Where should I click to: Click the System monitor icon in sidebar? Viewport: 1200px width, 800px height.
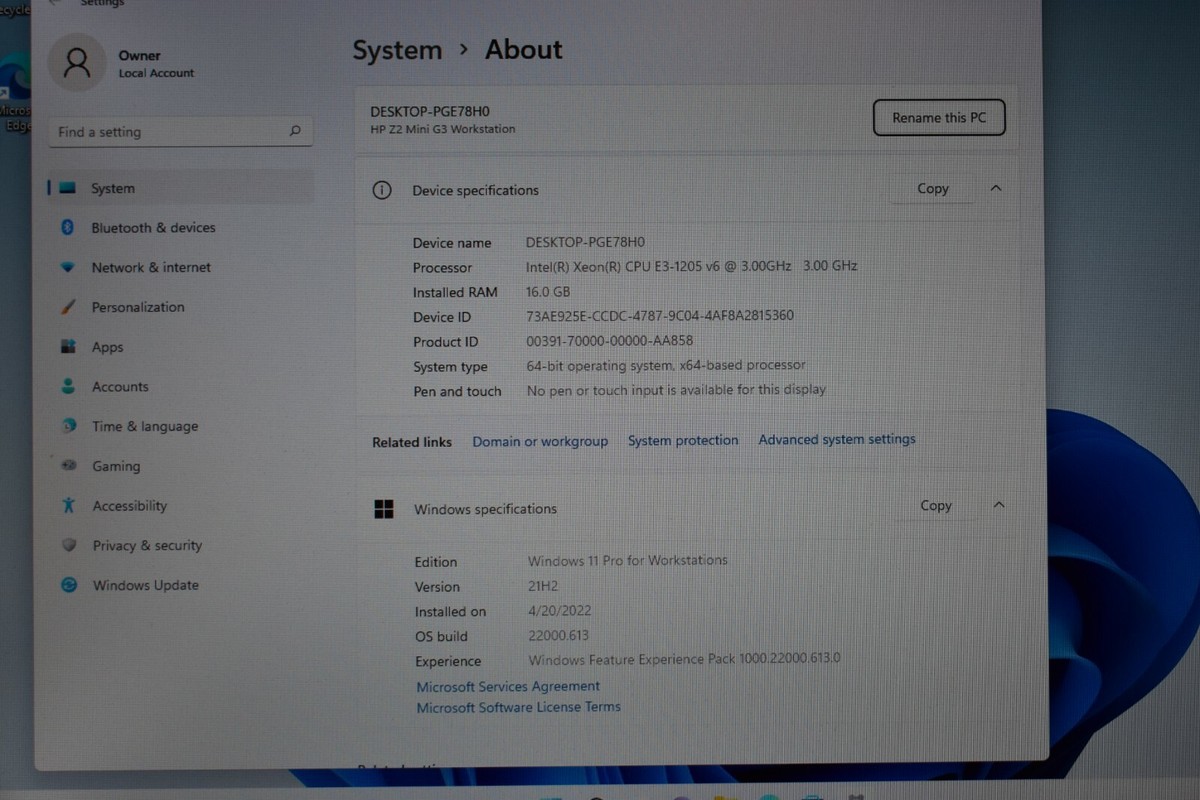tap(68, 188)
